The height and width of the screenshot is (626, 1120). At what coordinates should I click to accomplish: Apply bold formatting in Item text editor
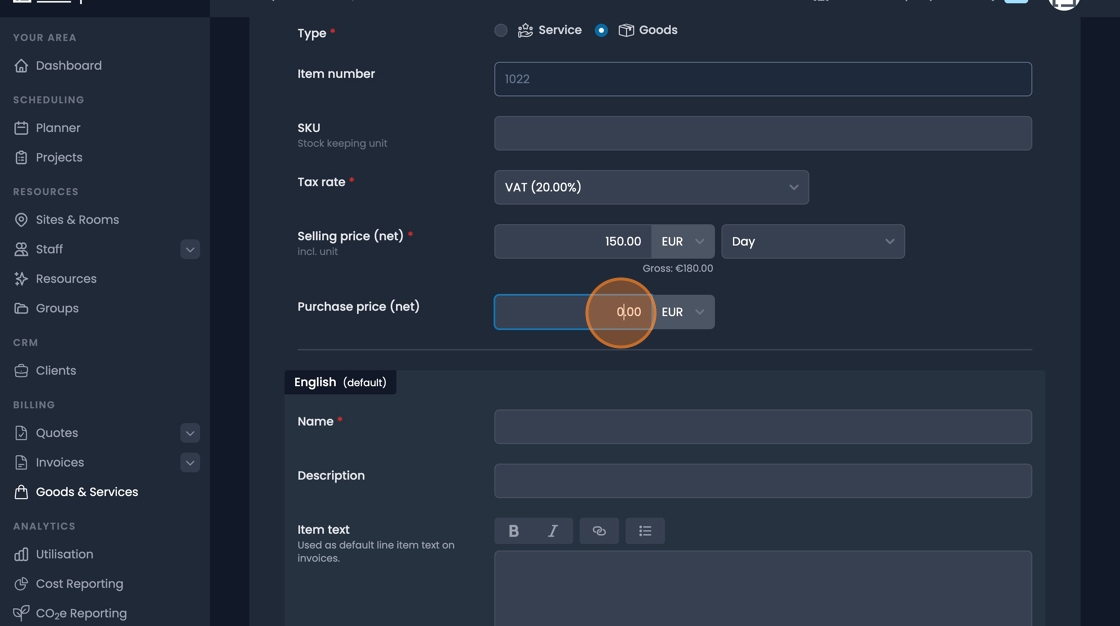(512, 530)
